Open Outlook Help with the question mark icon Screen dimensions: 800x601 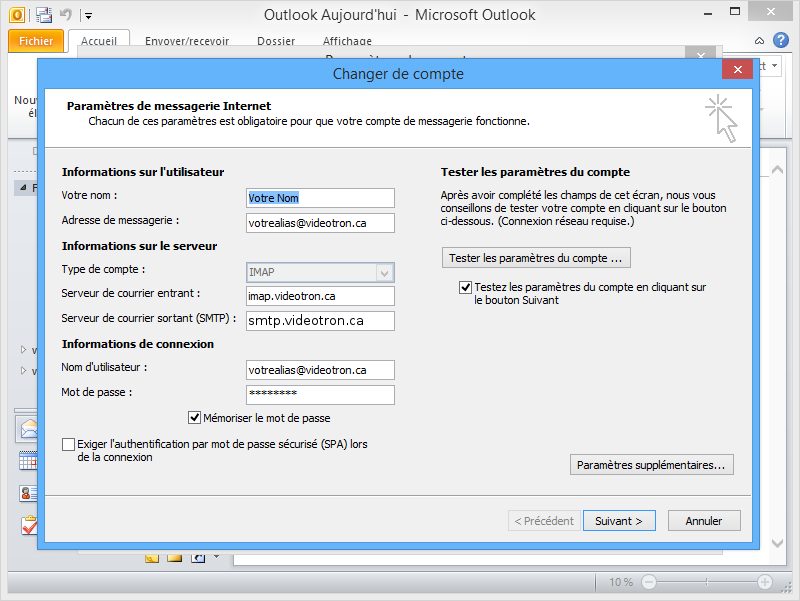tap(781, 40)
